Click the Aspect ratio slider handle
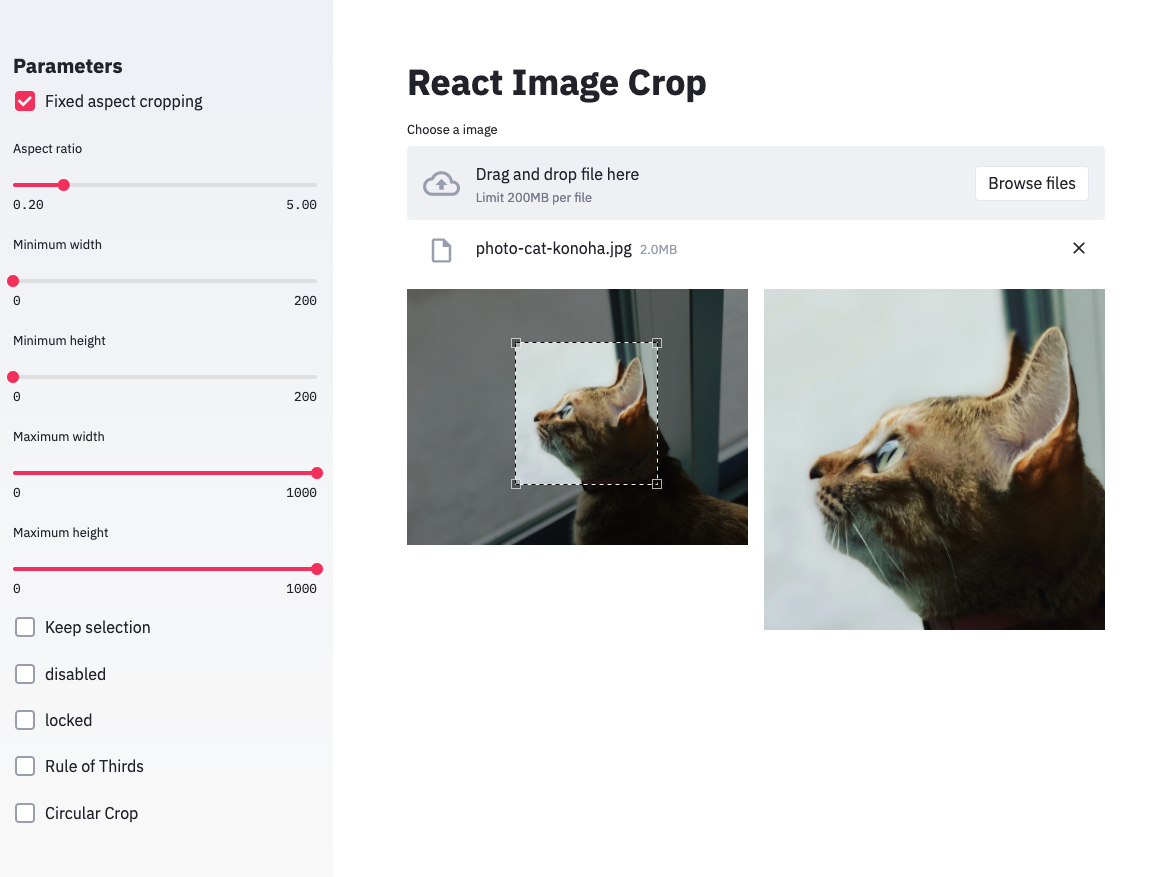This screenshot has width=1169, height=877. point(64,185)
